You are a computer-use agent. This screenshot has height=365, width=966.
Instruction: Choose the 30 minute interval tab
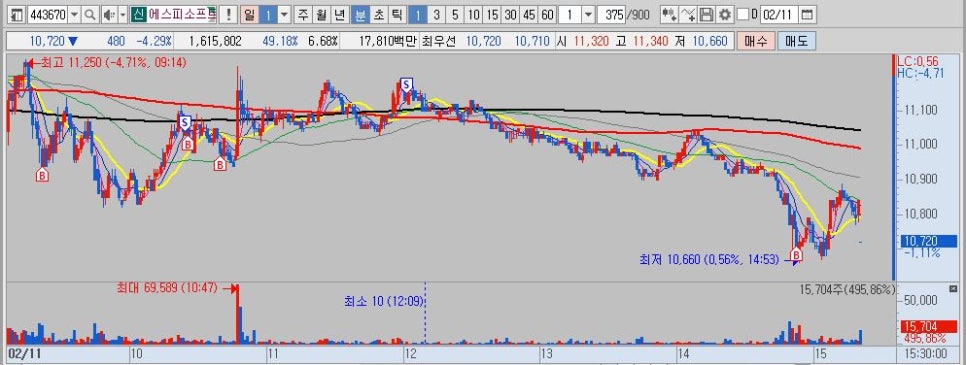(510, 14)
